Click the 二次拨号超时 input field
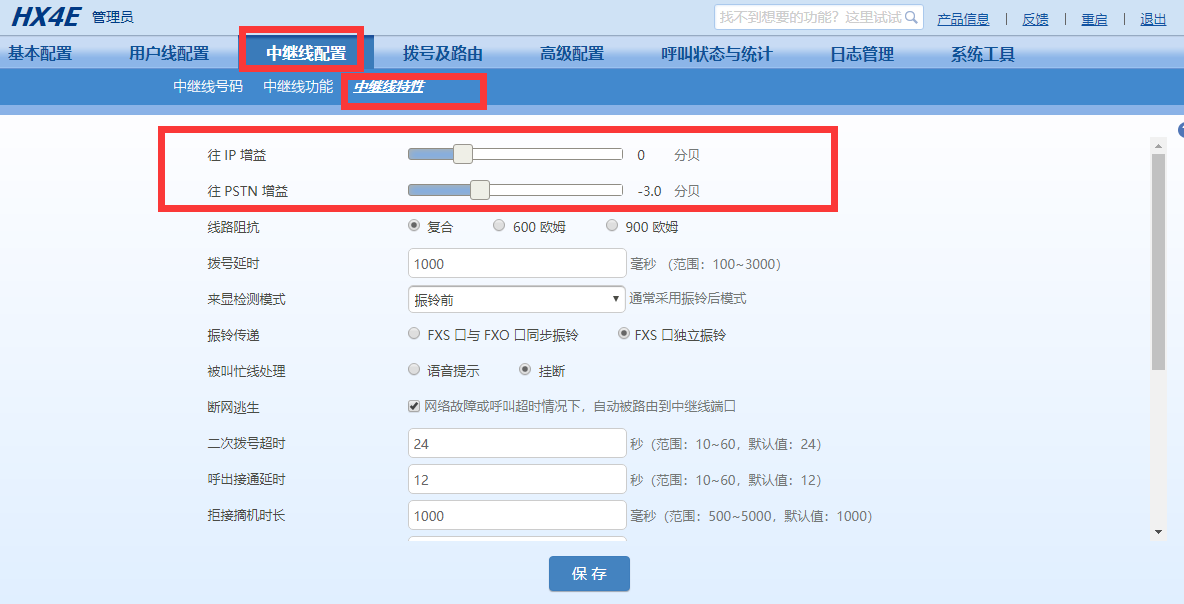This screenshot has width=1184, height=604. [516, 443]
